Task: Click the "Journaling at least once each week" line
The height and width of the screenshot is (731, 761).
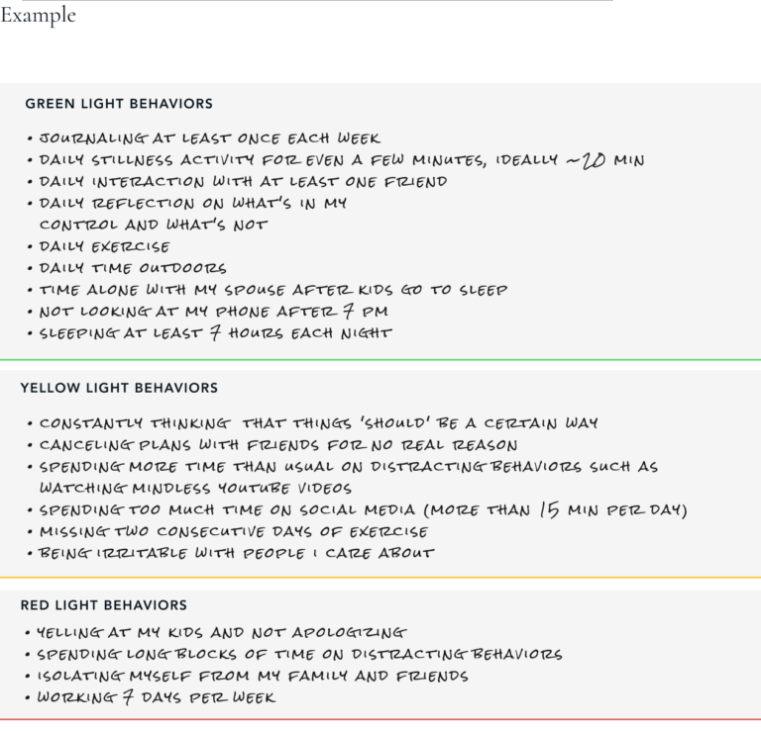Action: pyautogui.click(x=210, y=139)
